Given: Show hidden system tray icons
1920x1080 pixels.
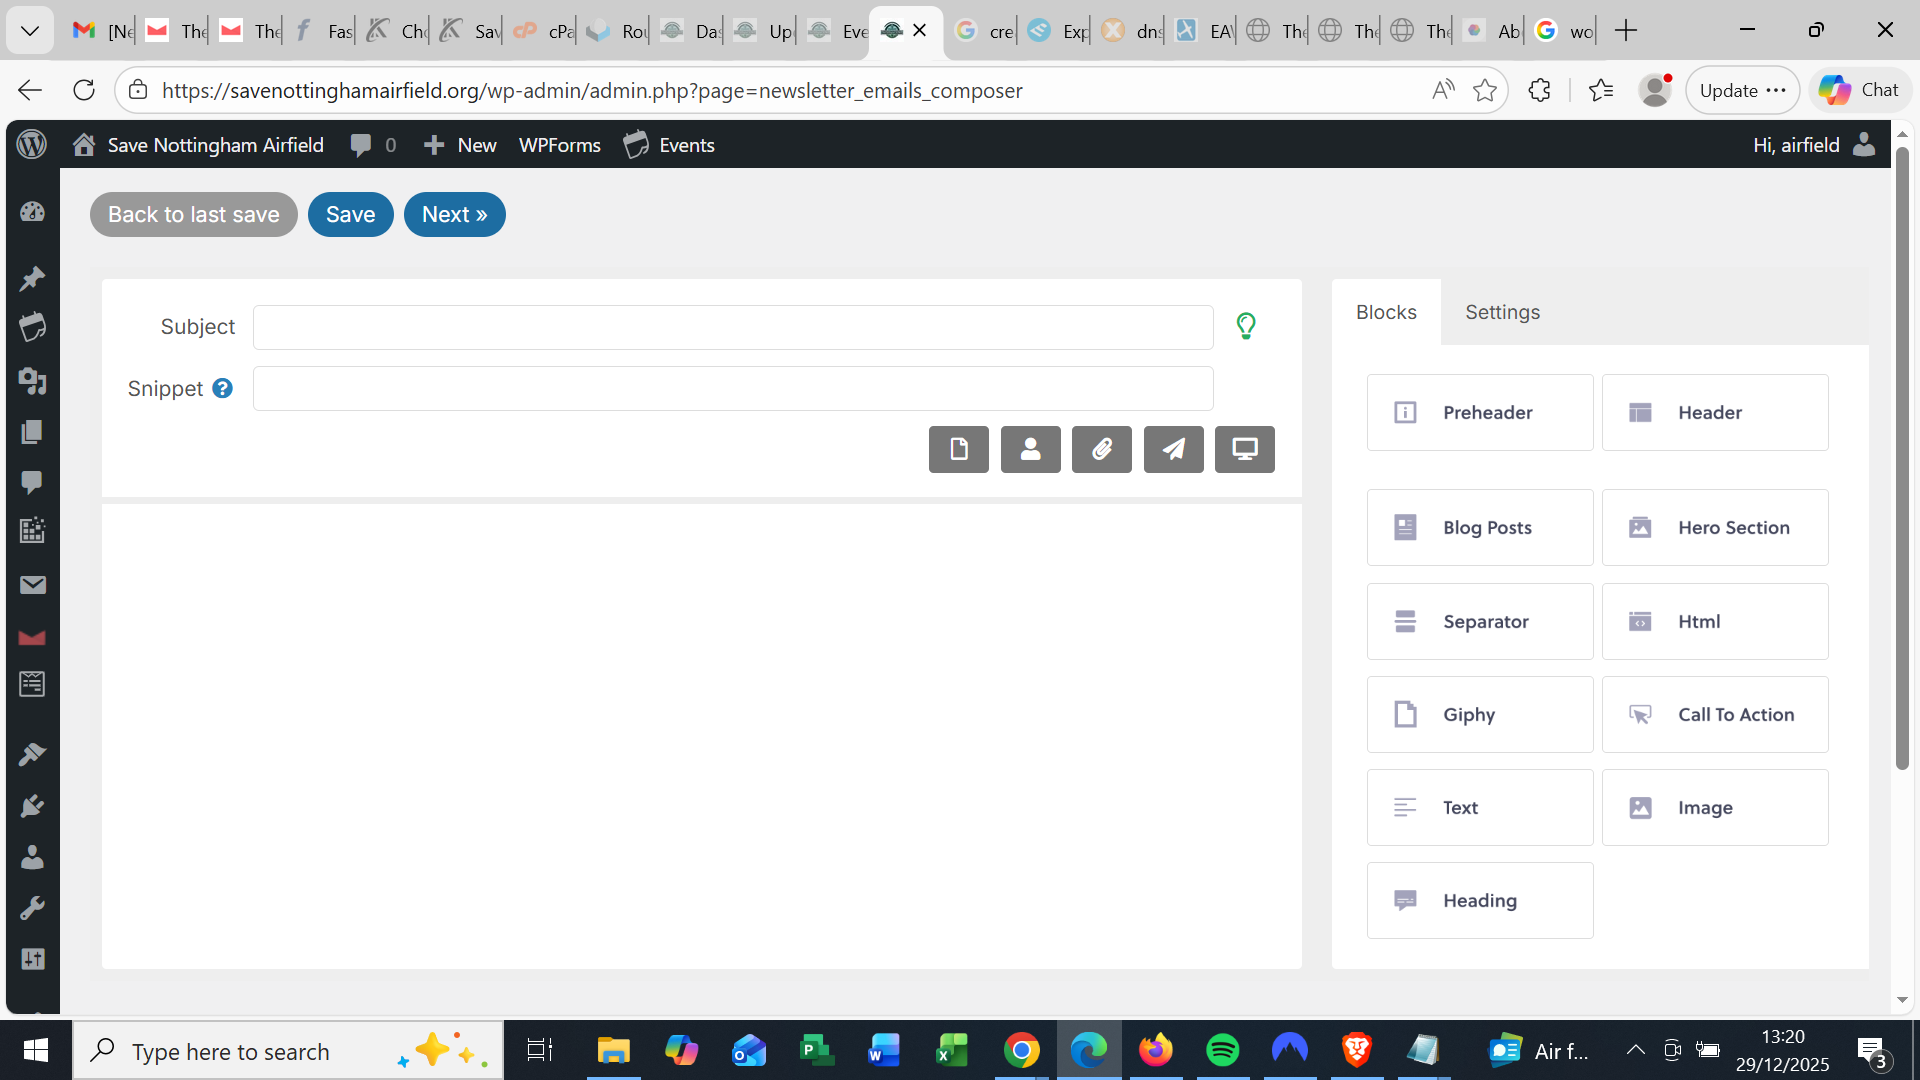Looking at the screenshot, I should (1635, 1050).
